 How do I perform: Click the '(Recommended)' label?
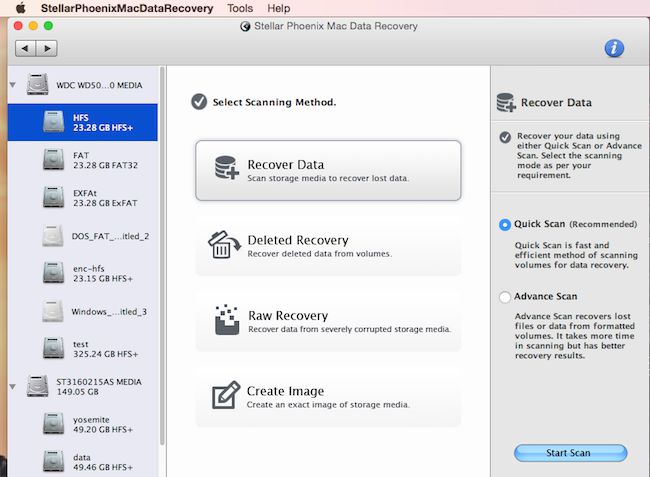click(603, 224)
